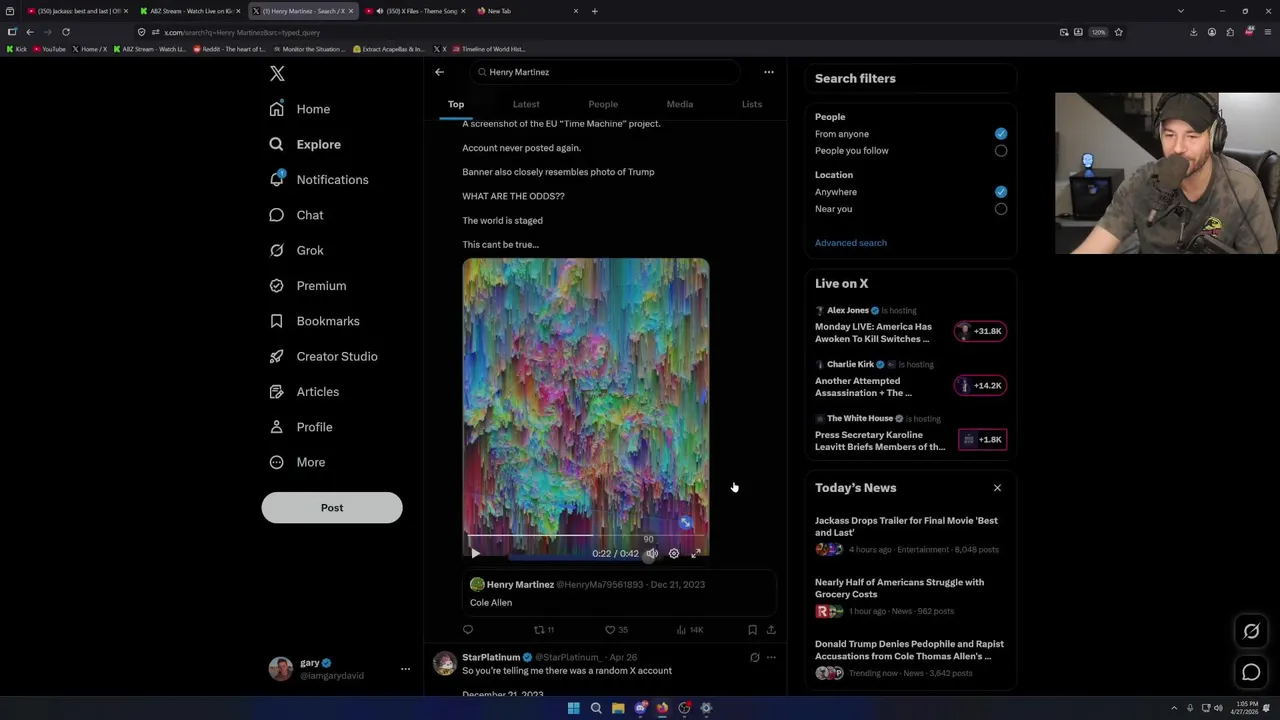The height and width of the screenshot is (720, 1280).
Task: Open Charlie Kirk Another Attempted Assassination stream
Action: click(910, 381)
